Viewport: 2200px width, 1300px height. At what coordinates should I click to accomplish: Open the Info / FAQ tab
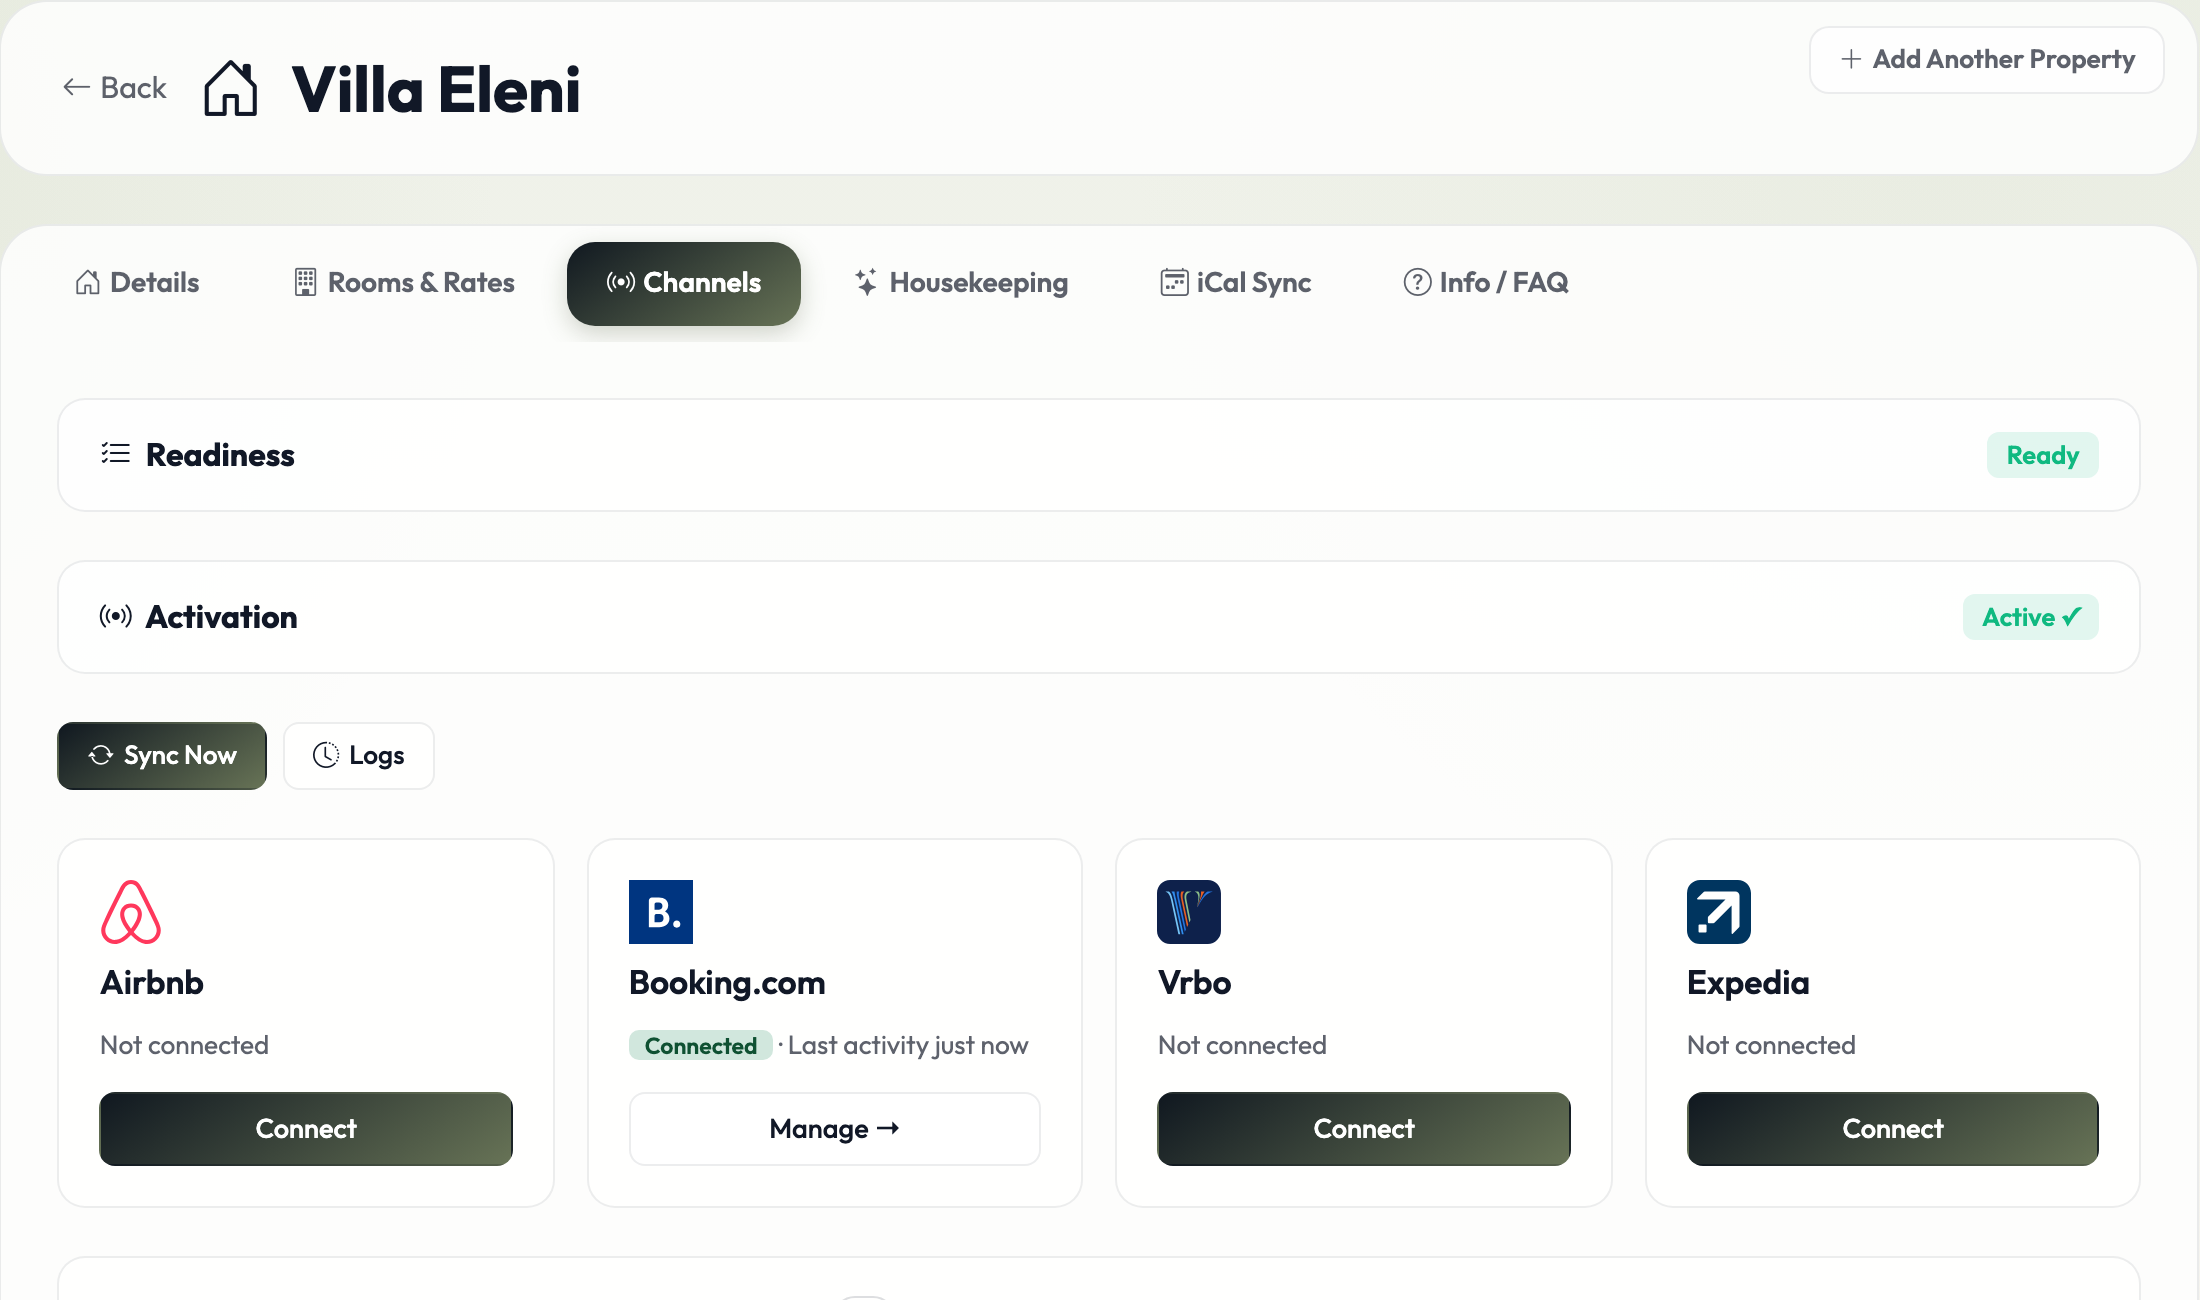[1486, 283]
